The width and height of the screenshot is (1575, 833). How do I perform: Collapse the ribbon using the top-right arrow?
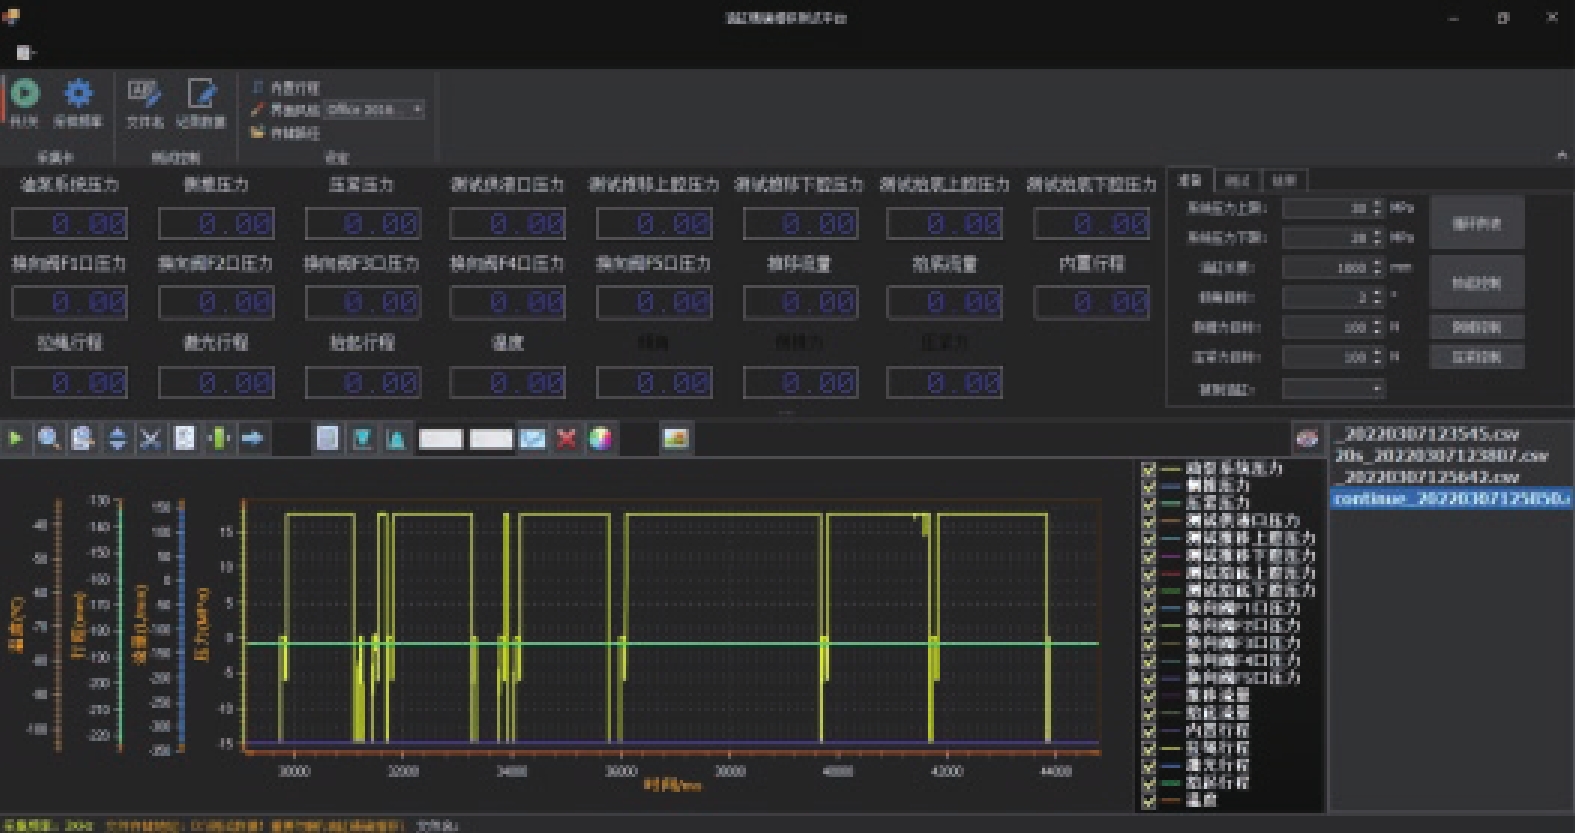[x=1561, y=155]
